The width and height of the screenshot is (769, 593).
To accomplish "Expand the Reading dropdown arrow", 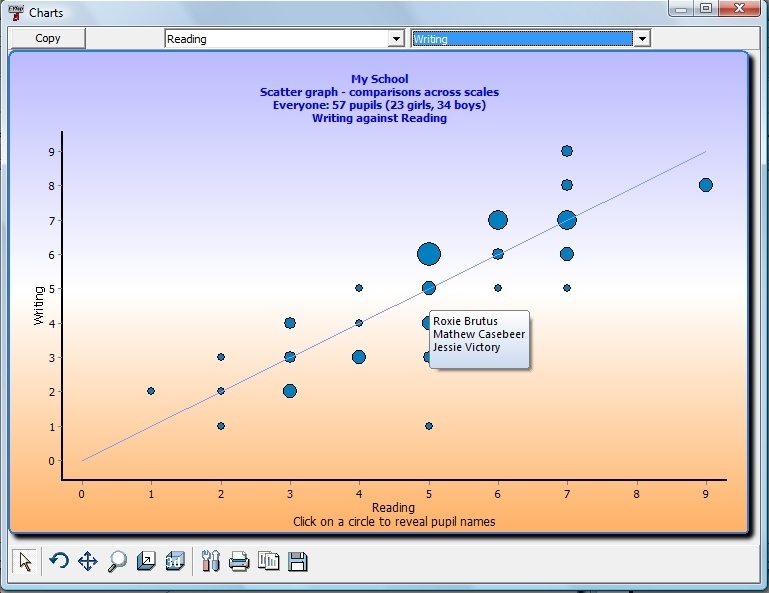I will coord(396,38).
